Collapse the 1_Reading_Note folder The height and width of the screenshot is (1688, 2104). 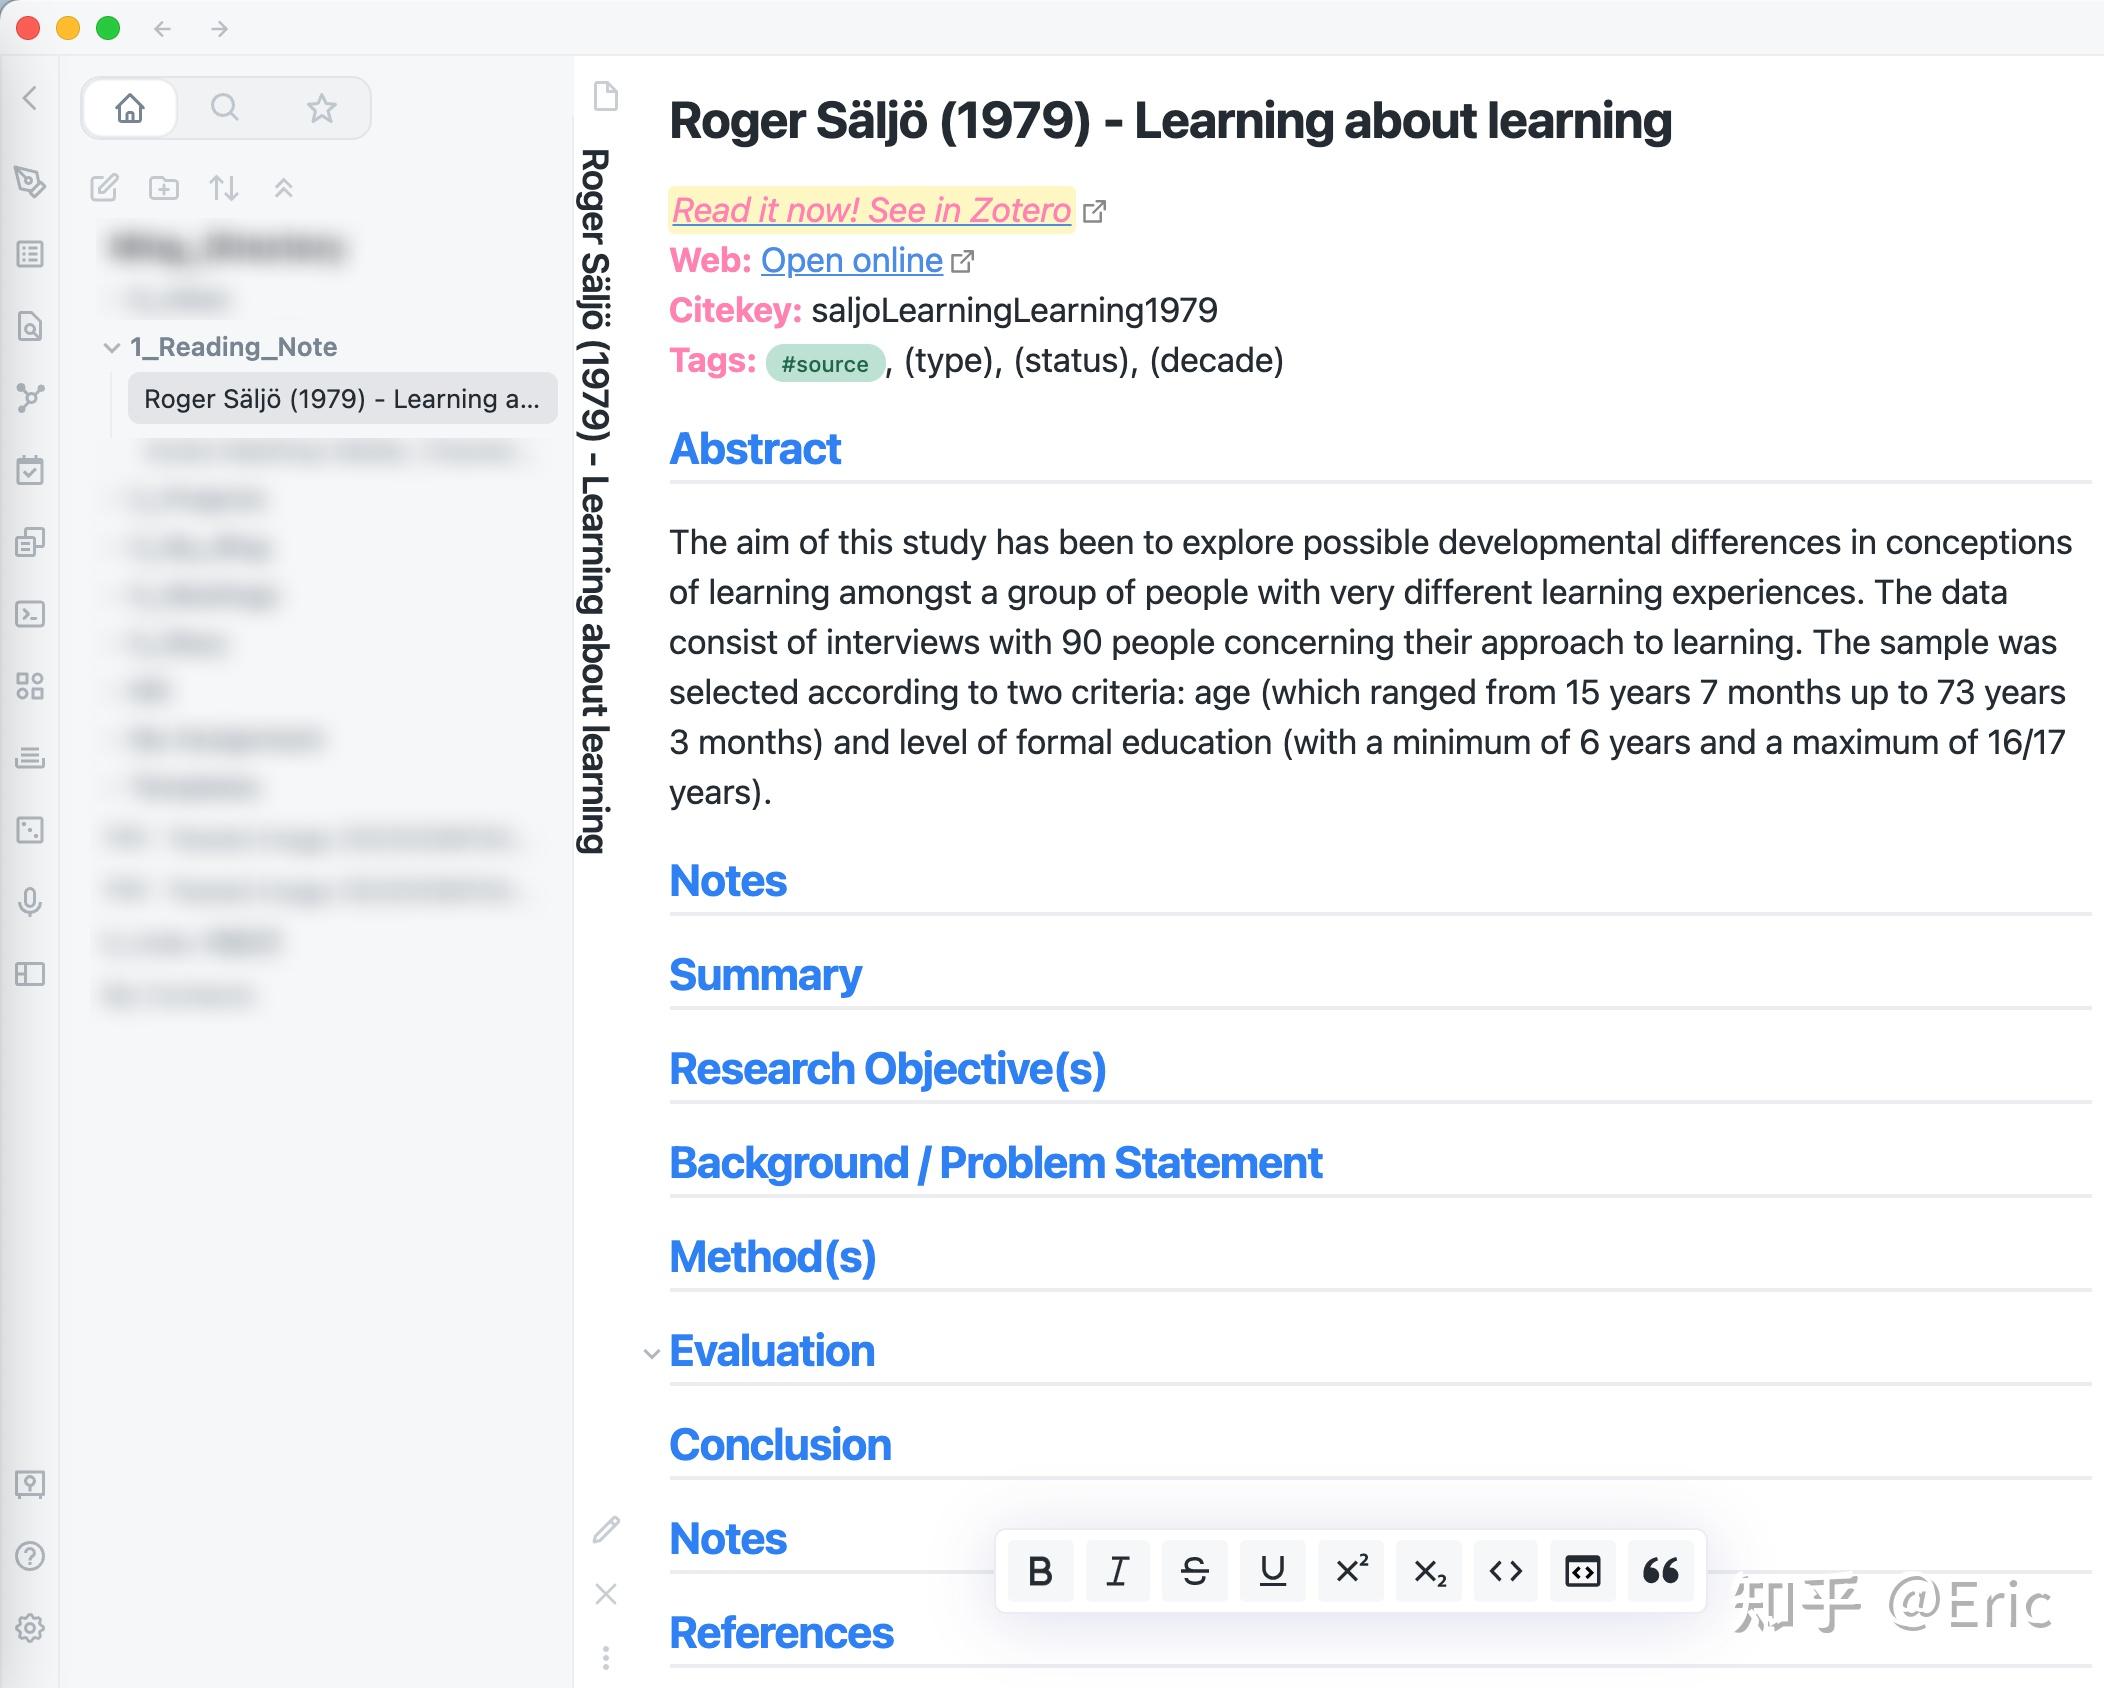pyautogui.click(x=112, y=347)
